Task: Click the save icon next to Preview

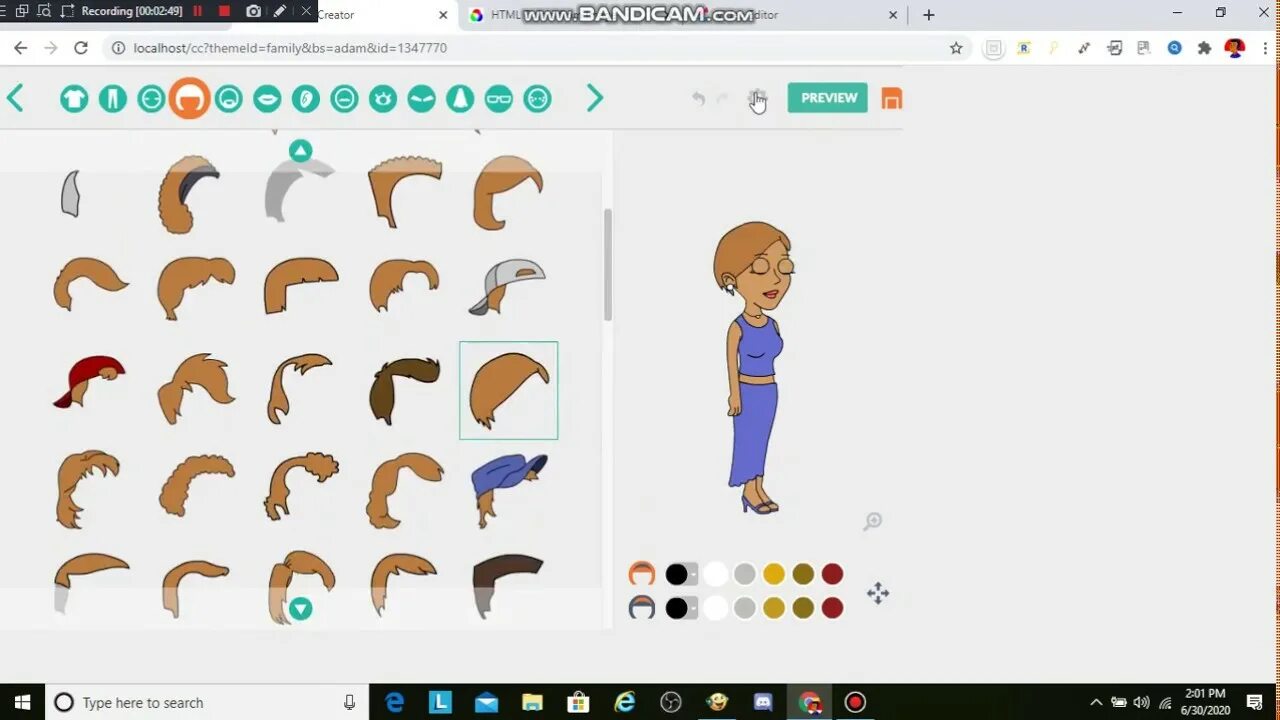Action: click(891, 98)
